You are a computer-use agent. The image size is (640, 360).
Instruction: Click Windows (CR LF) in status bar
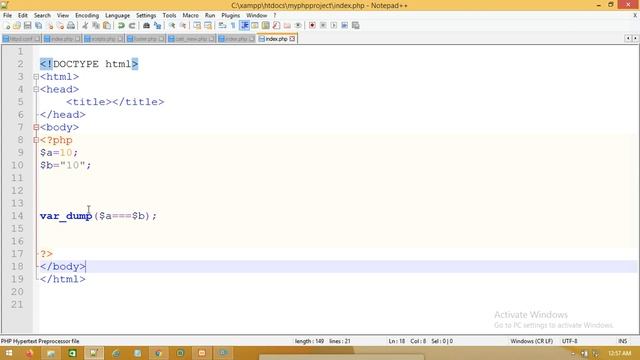[531, 341]
